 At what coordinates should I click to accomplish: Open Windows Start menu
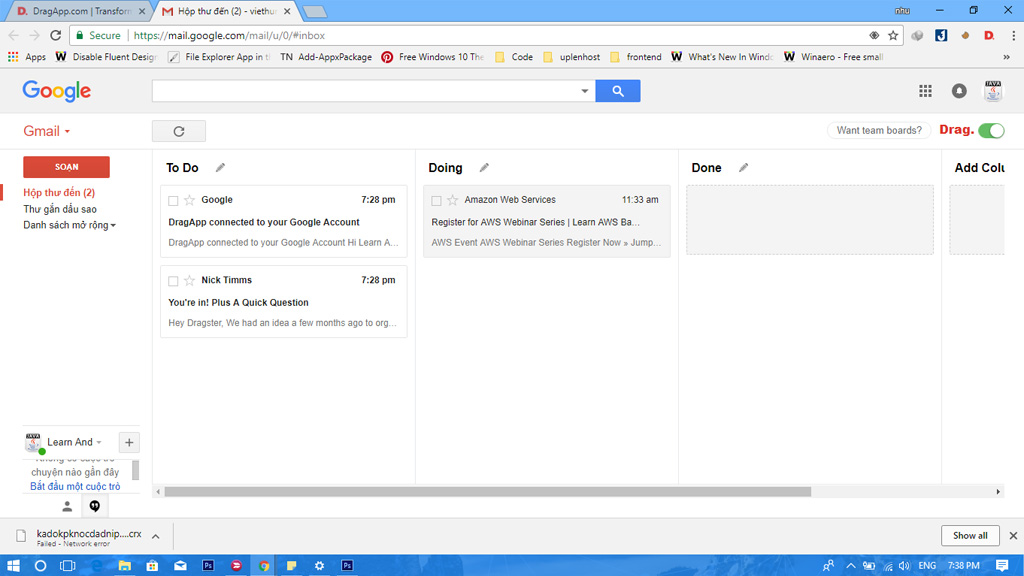point(13,566)
